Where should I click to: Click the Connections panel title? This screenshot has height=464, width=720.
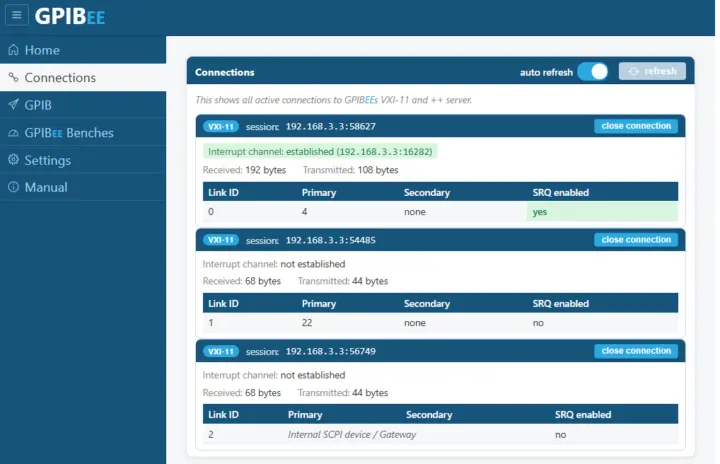point(225,72)
